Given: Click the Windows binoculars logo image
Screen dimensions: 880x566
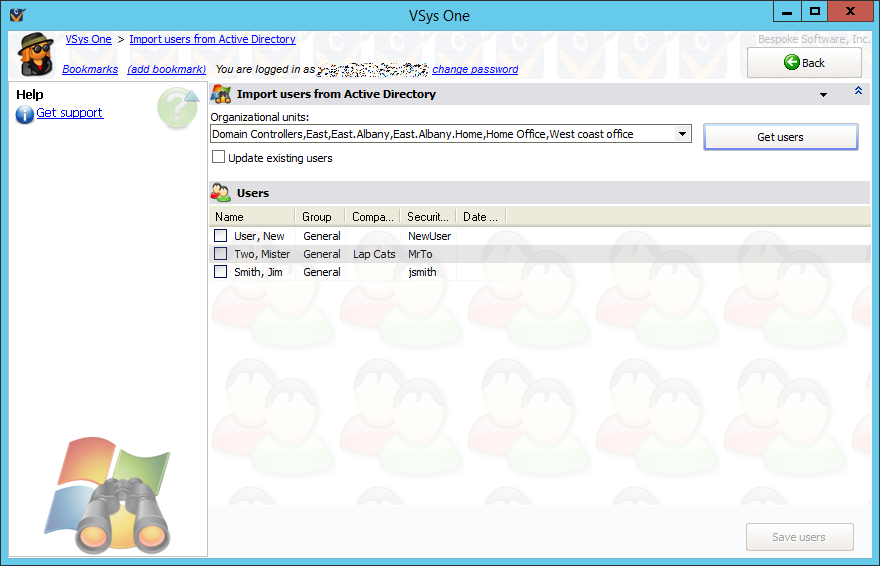Looking at the screenshot, I should 107,495.
